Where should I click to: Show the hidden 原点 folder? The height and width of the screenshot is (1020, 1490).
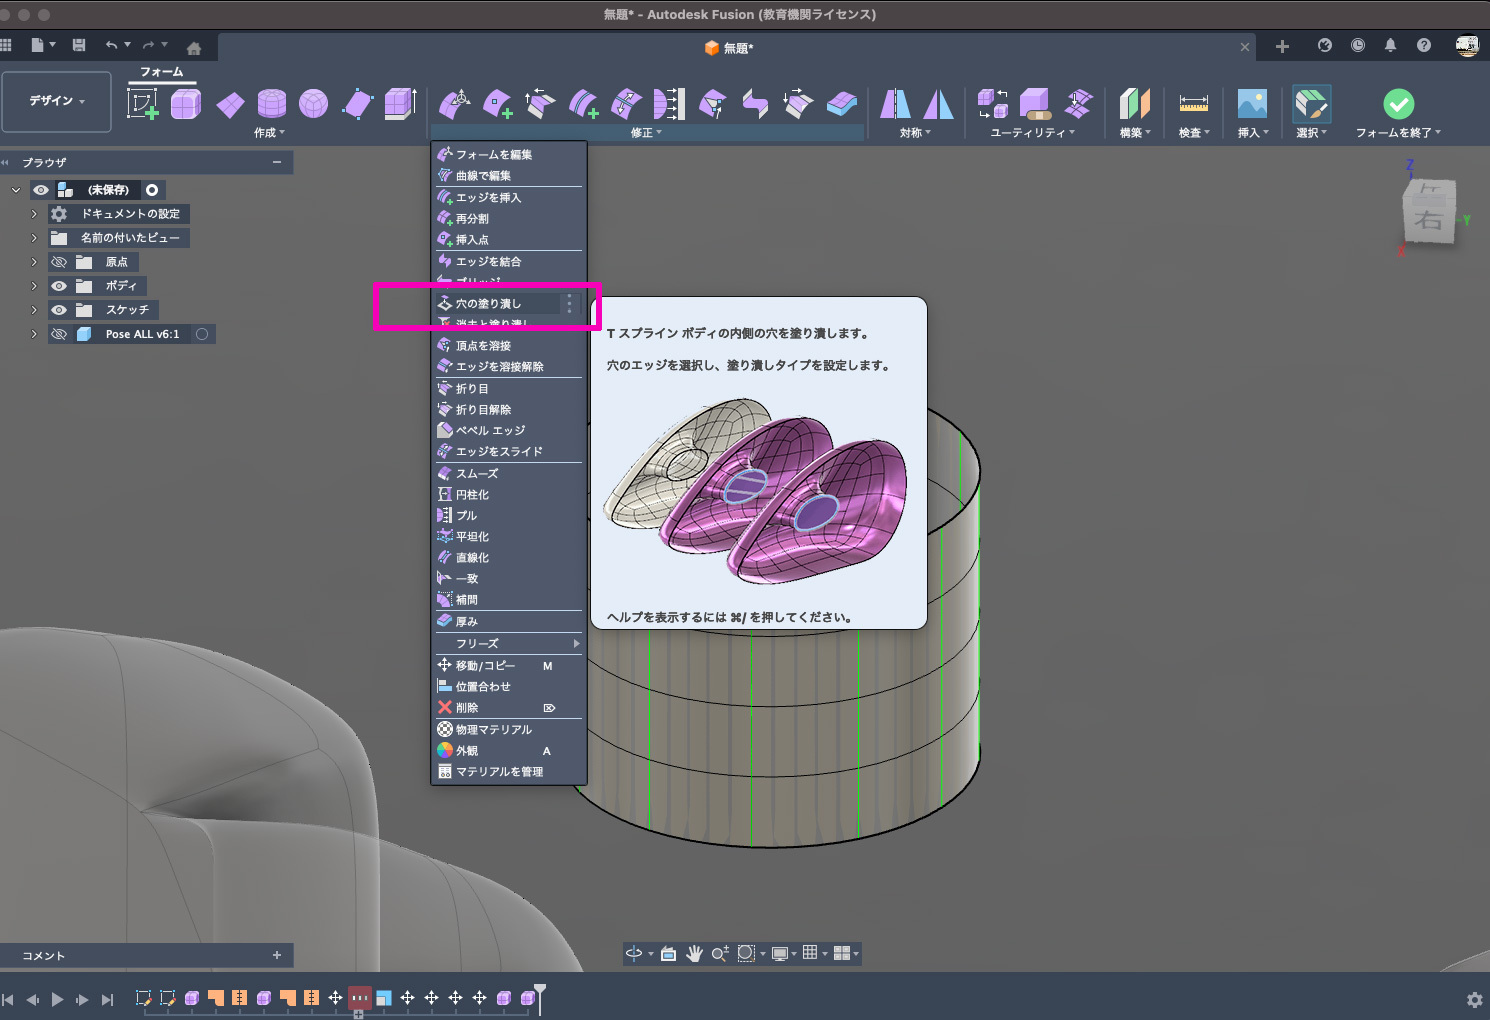59,262
